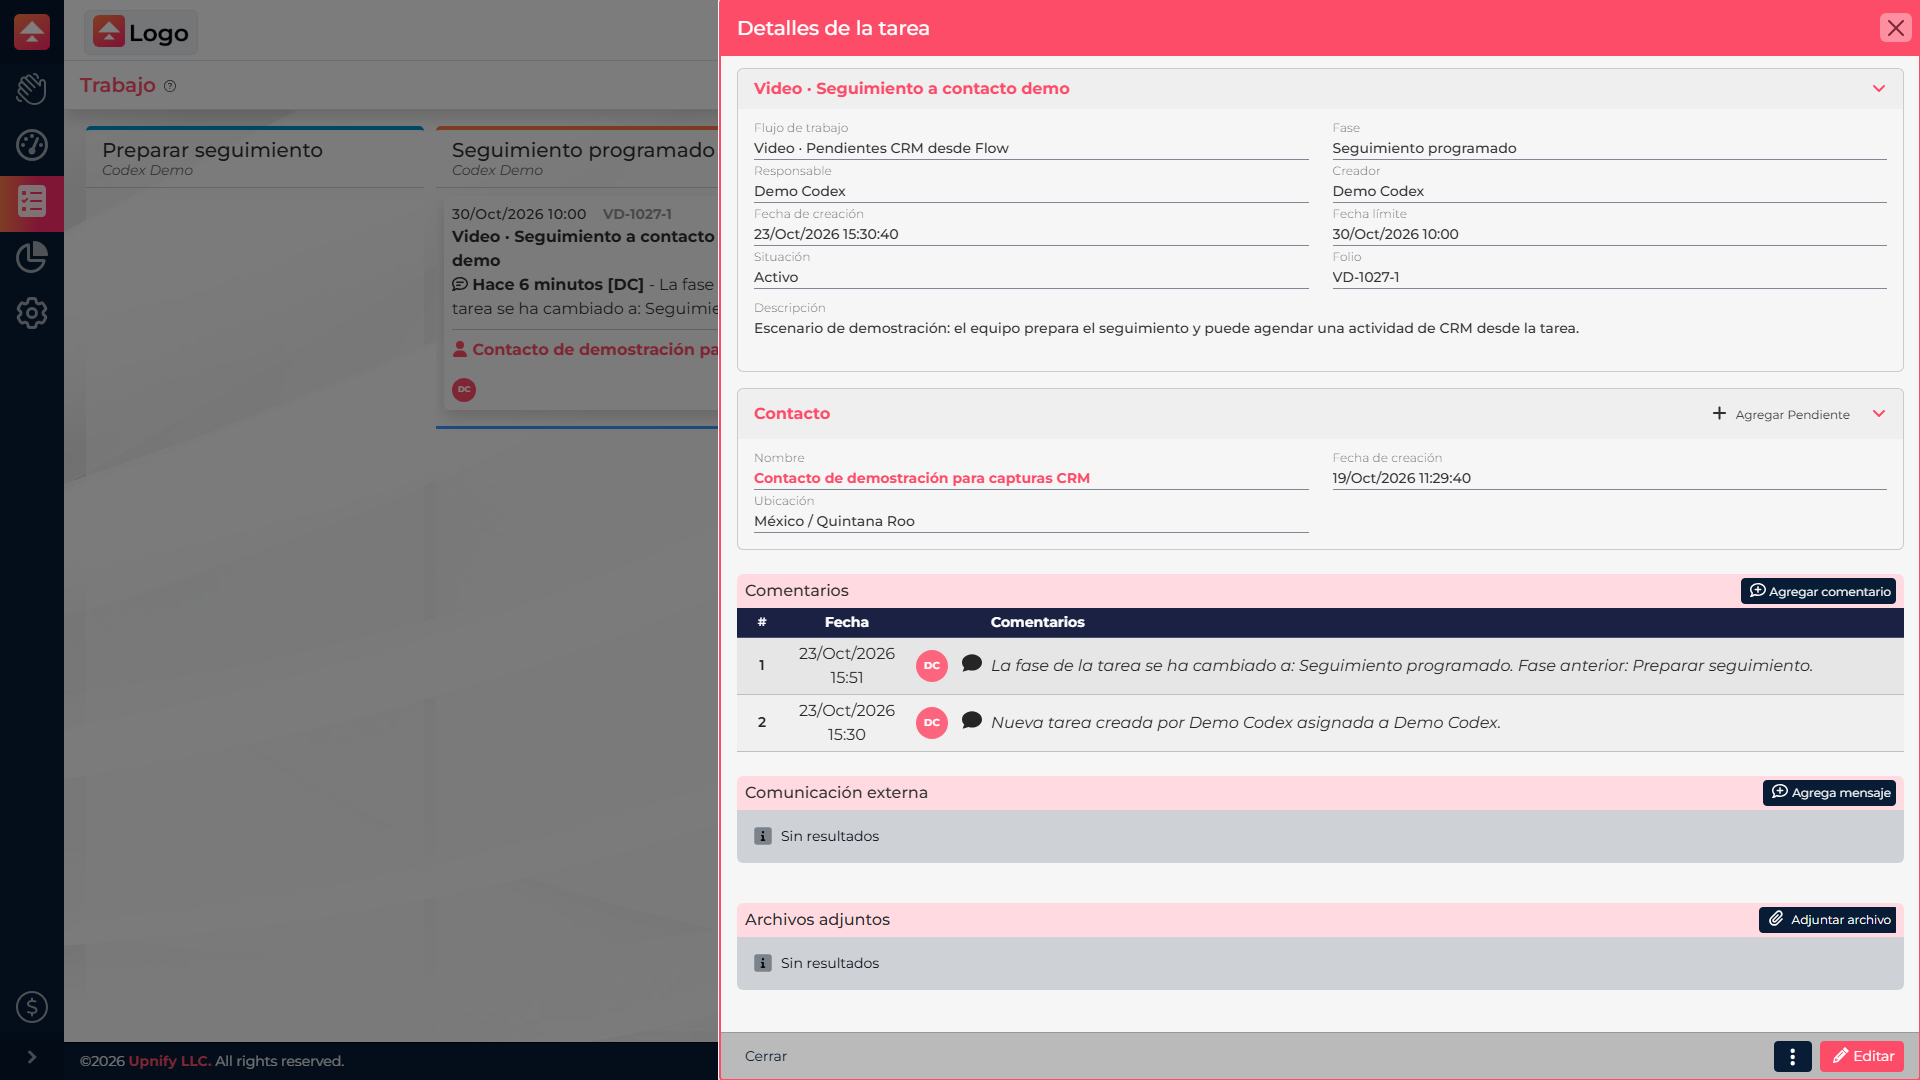Click the Upnify LLC. footer link
The height and width of the screenshot is (1080, 1920).
pos(170,1061)
